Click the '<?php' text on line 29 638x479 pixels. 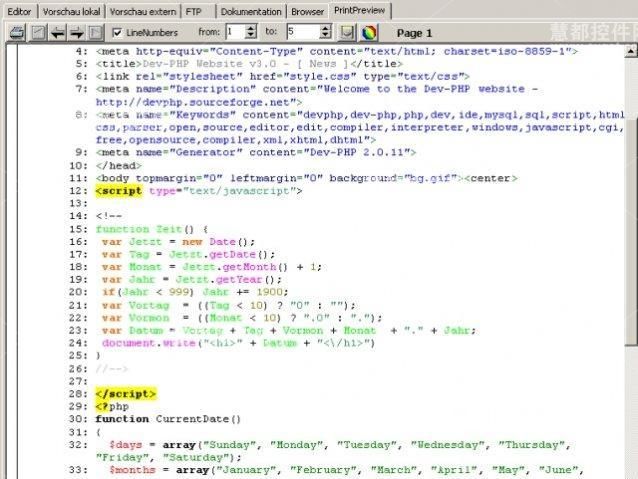(112, 406)
